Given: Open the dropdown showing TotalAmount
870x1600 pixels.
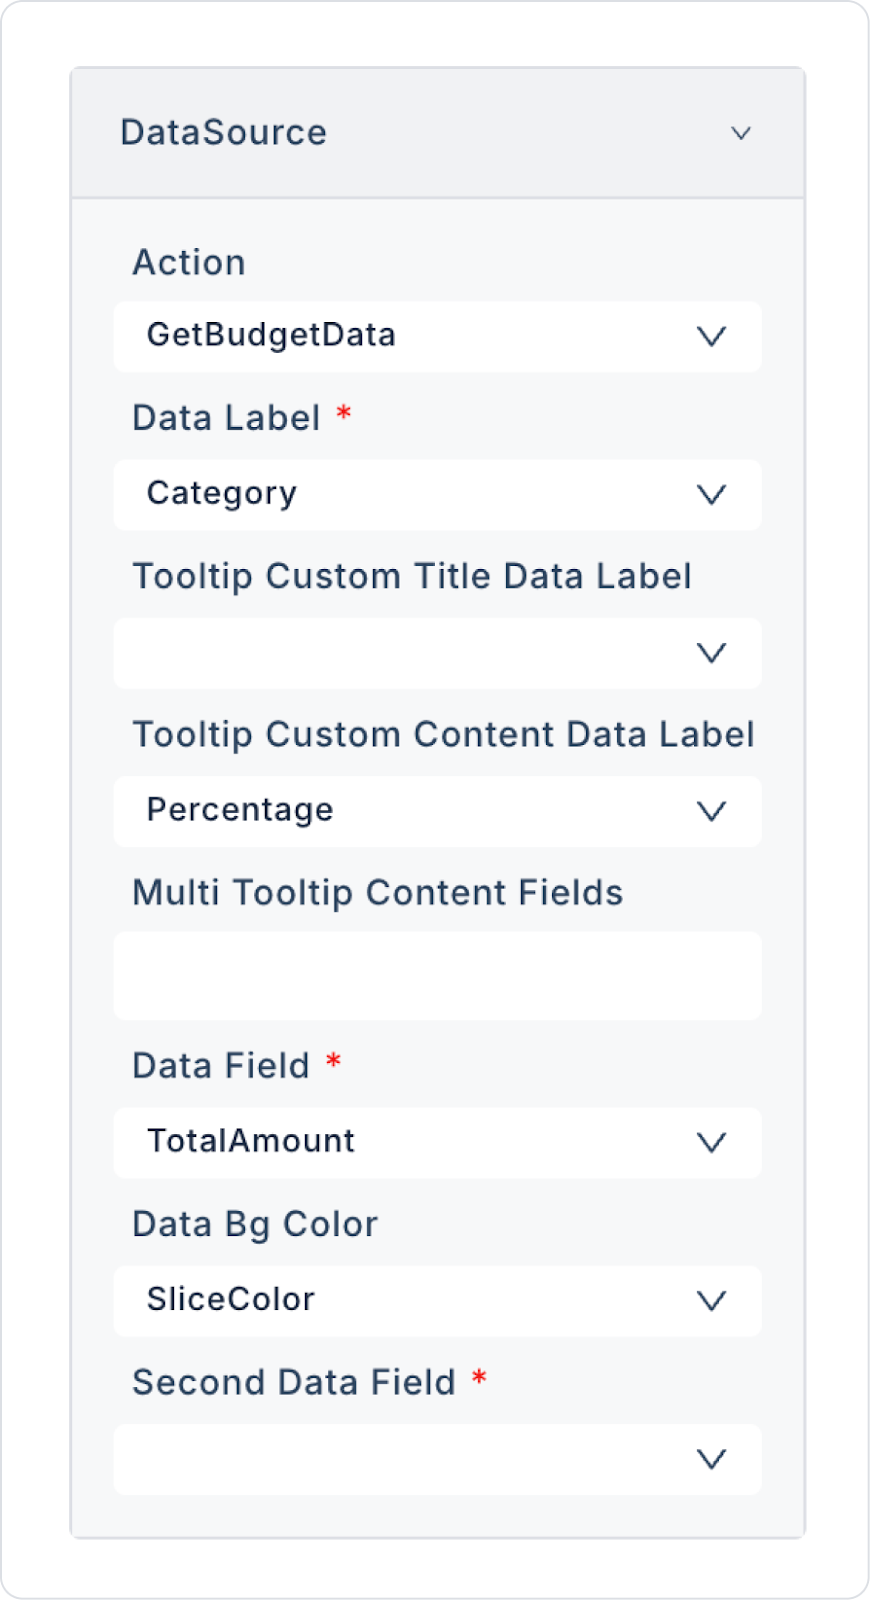Looking at the screenshot, I should 400,1142.
